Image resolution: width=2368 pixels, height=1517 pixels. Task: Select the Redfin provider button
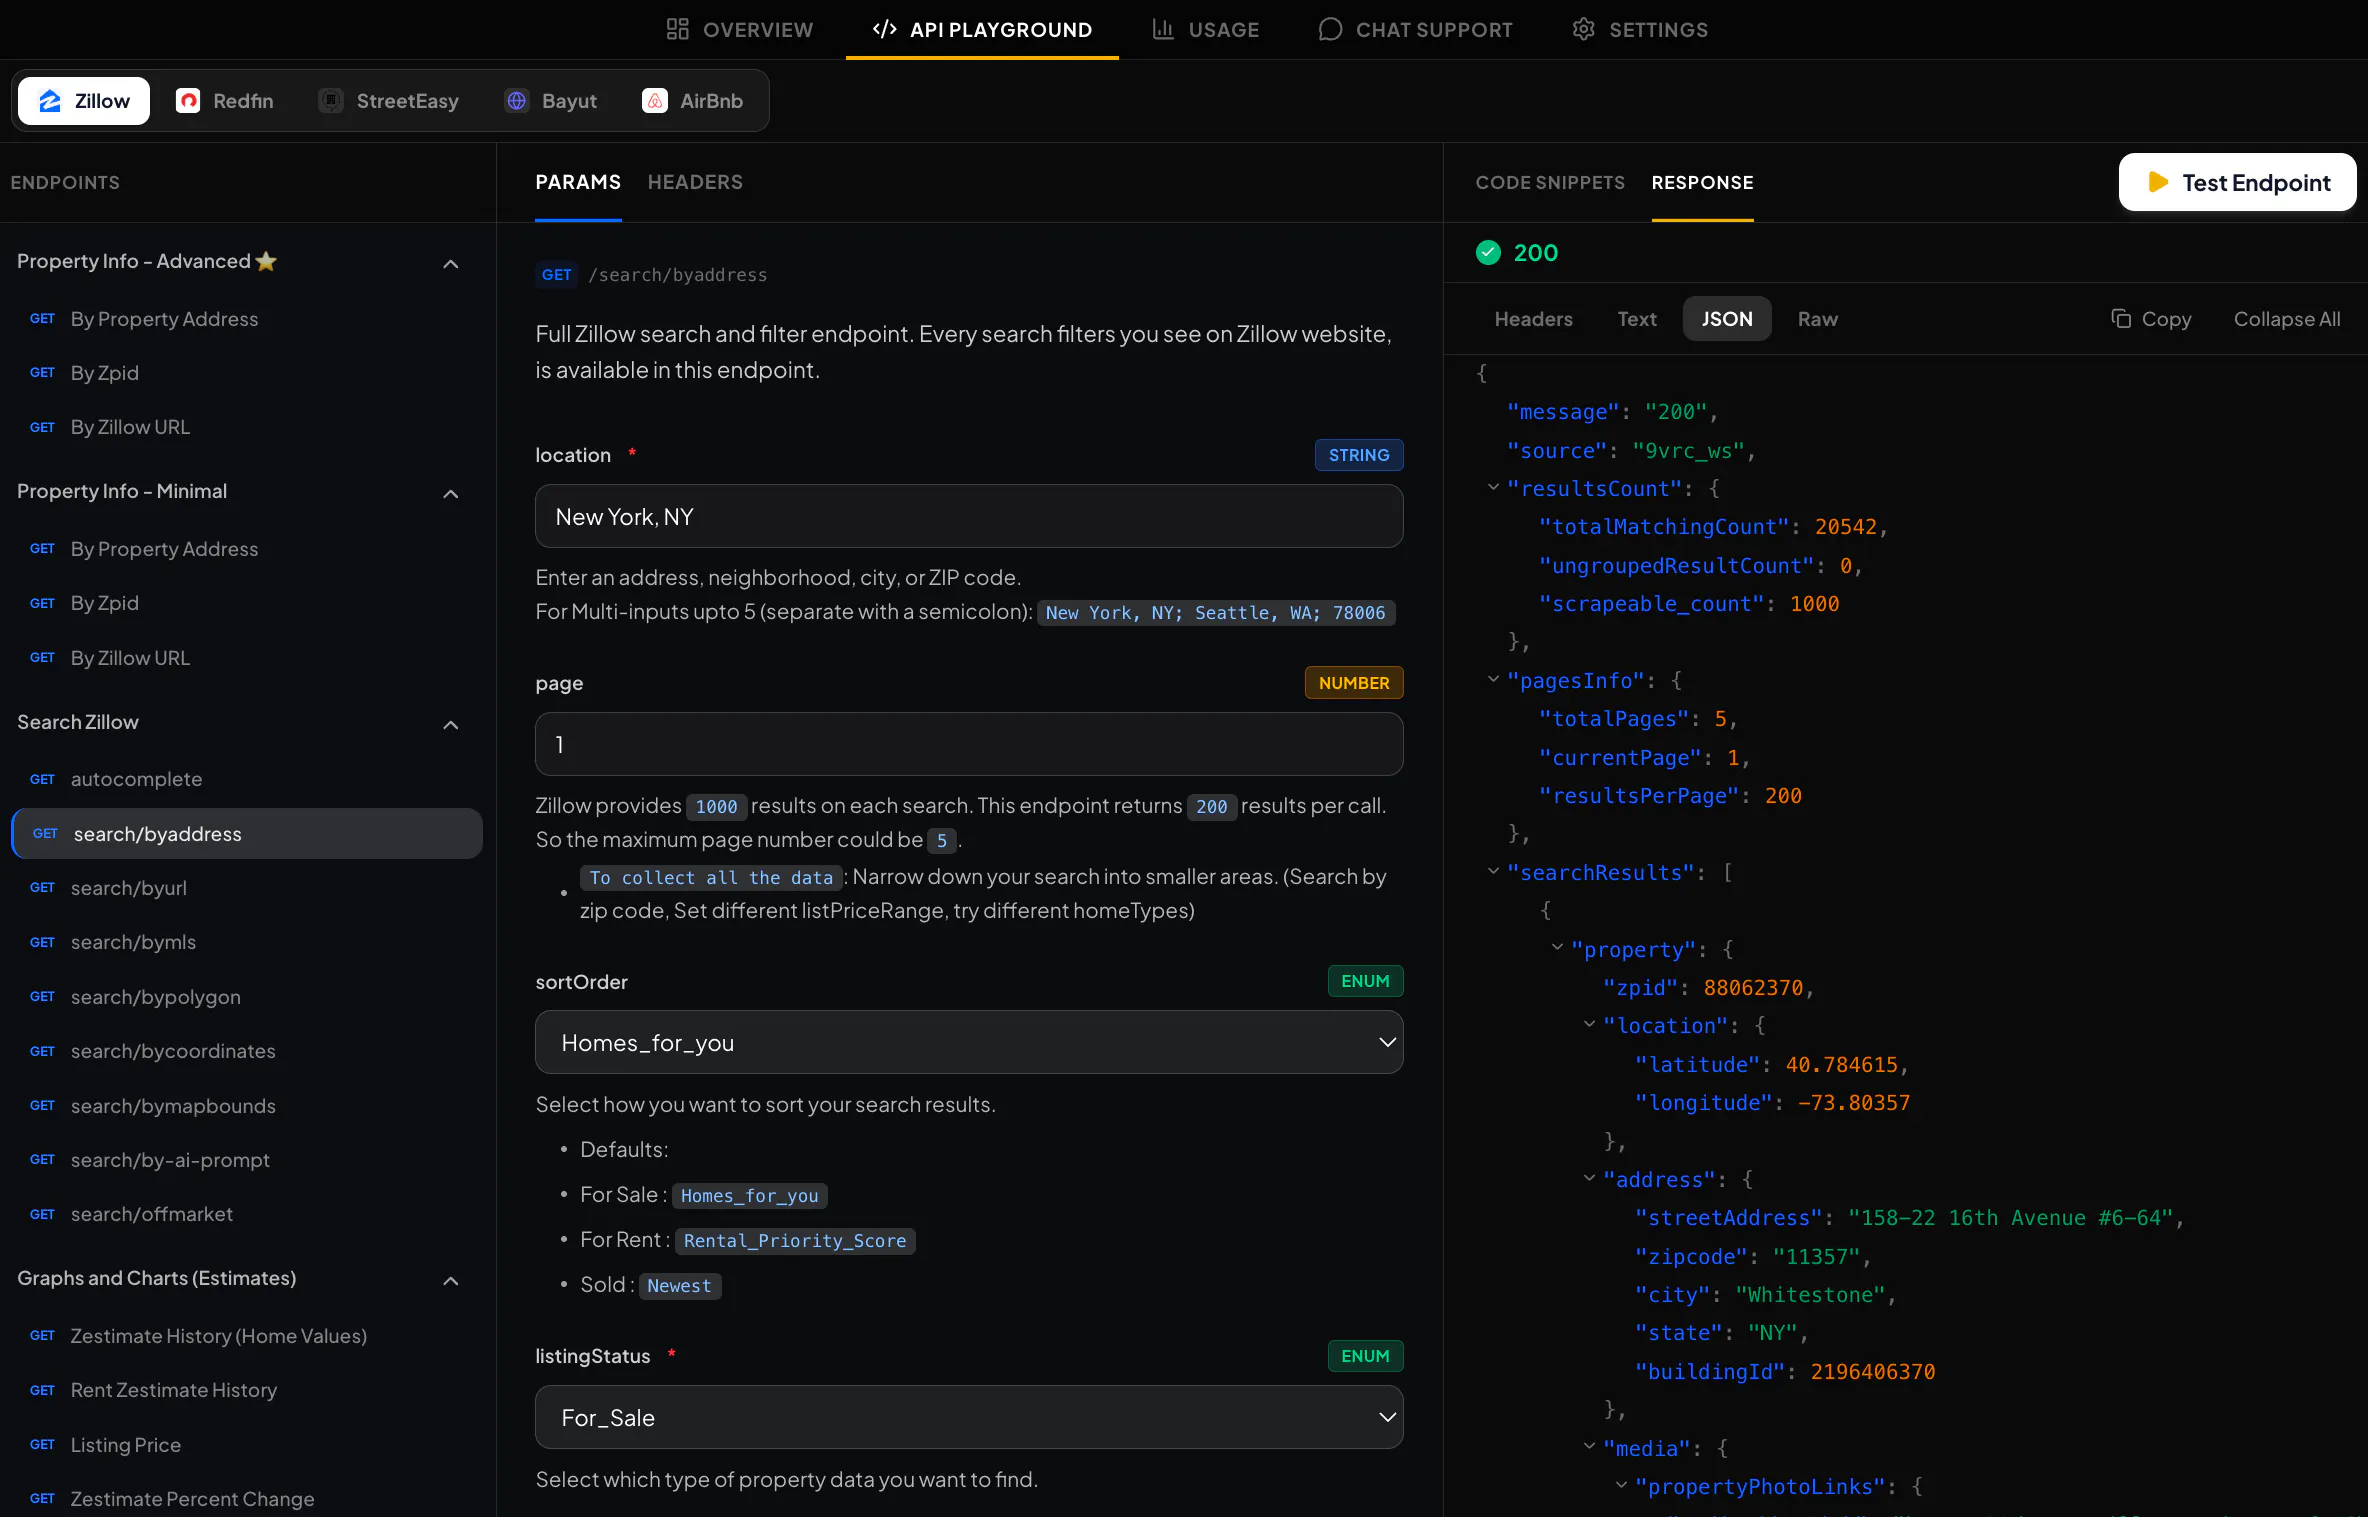225,101
